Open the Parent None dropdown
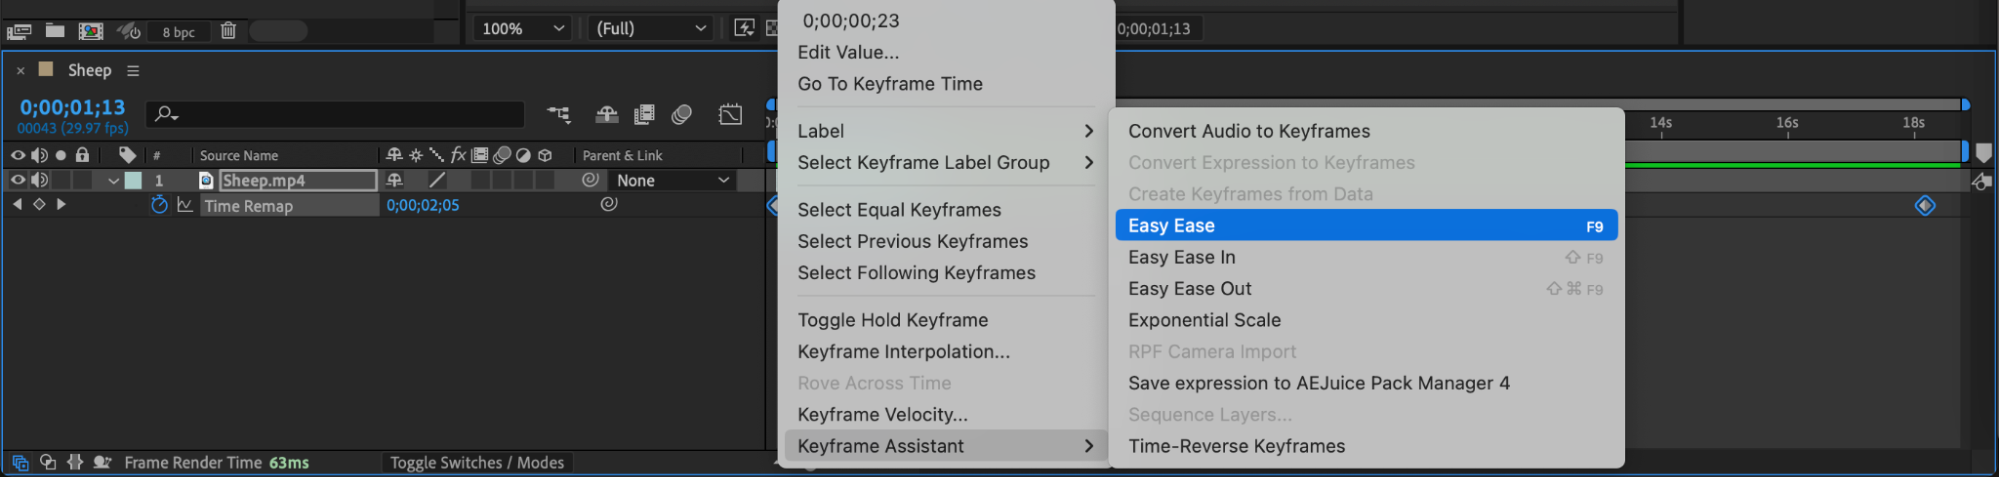 672,180
